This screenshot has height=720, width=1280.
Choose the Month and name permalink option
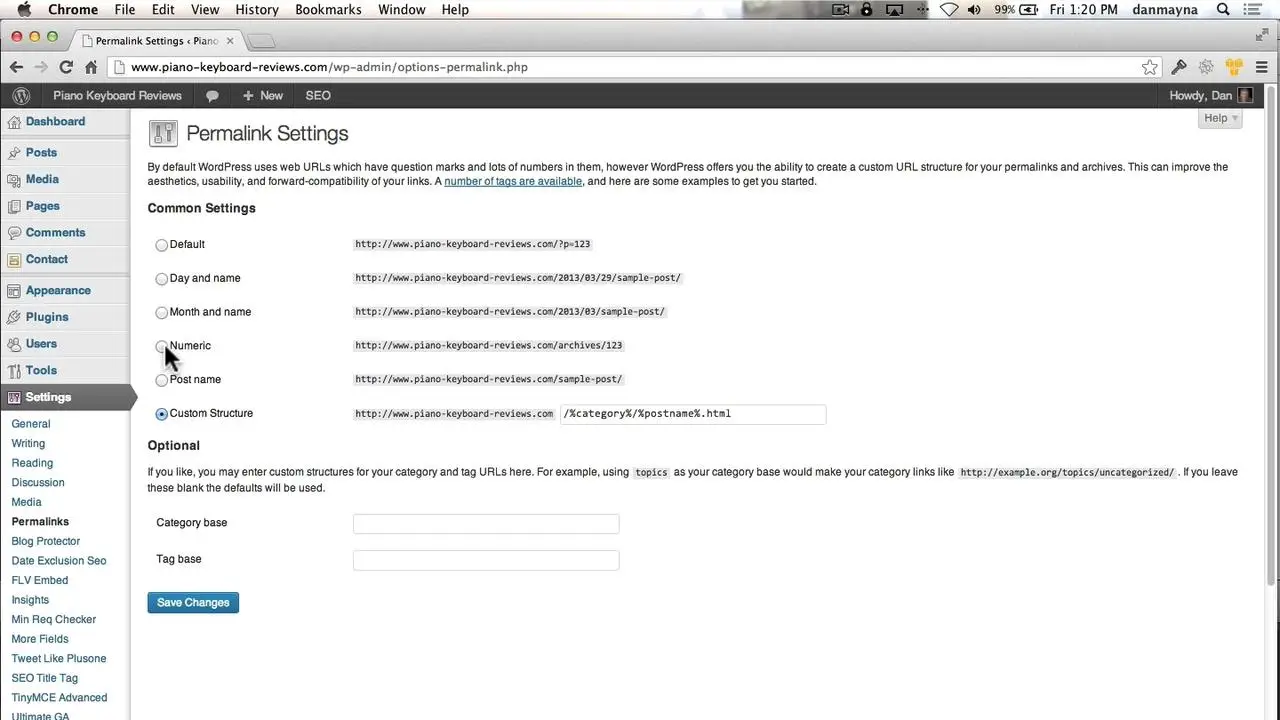pos(162,313)
